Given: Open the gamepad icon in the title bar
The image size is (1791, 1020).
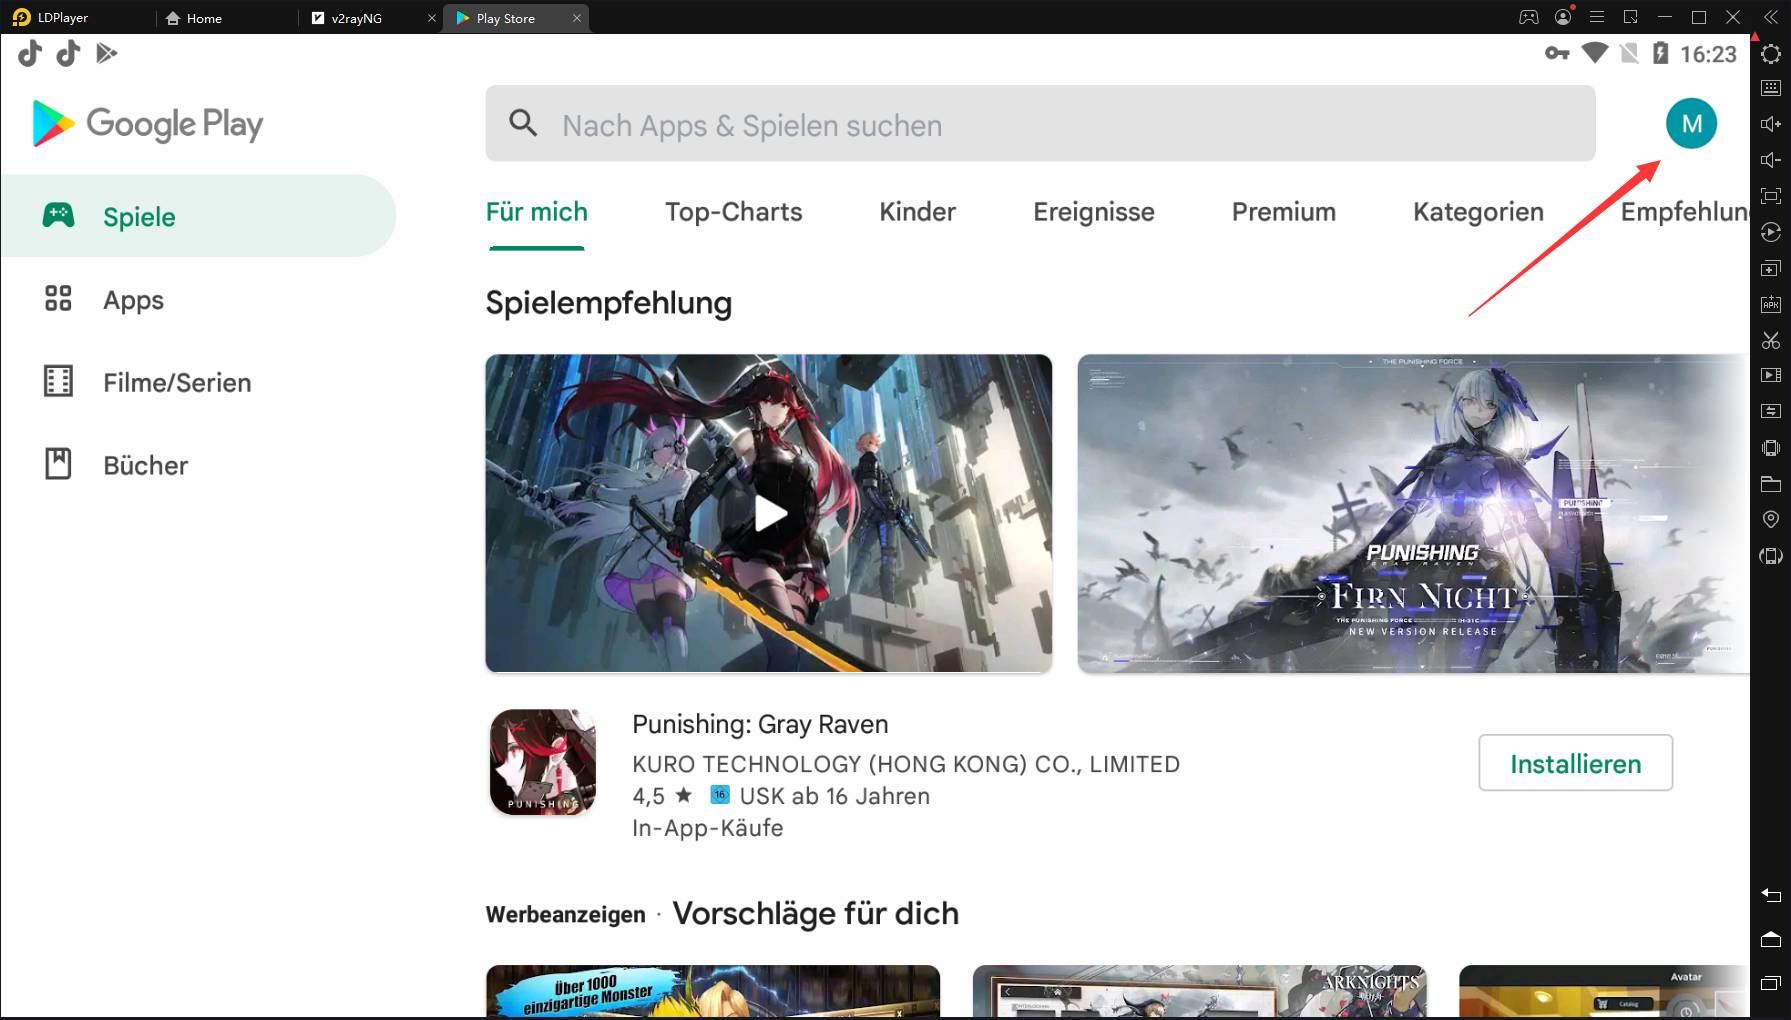Looking at the screenshot, I should tap(1529, 17).
